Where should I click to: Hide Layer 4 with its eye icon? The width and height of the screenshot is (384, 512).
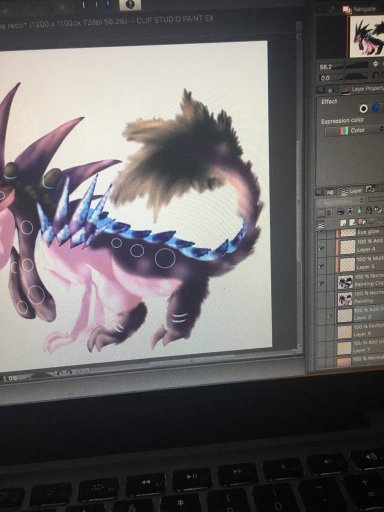(x=321, y=248)
